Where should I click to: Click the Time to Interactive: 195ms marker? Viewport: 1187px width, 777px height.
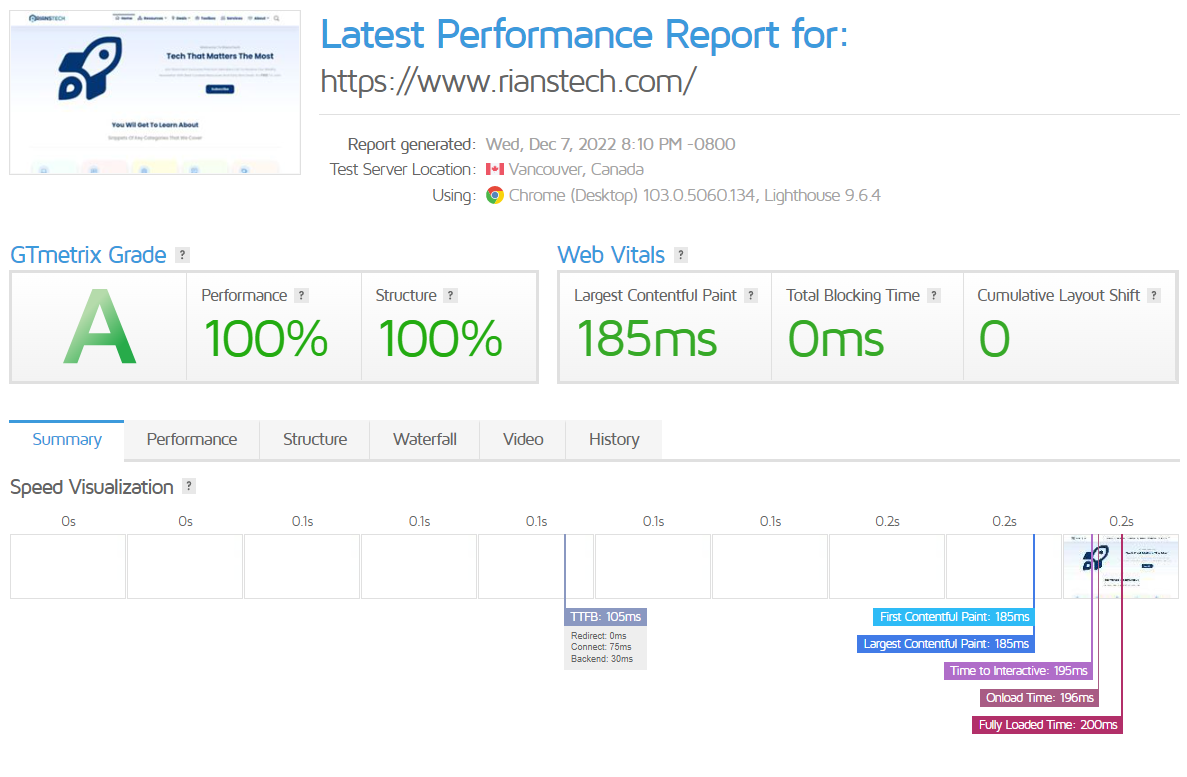pyautogui.click(x=1018, y=671)
